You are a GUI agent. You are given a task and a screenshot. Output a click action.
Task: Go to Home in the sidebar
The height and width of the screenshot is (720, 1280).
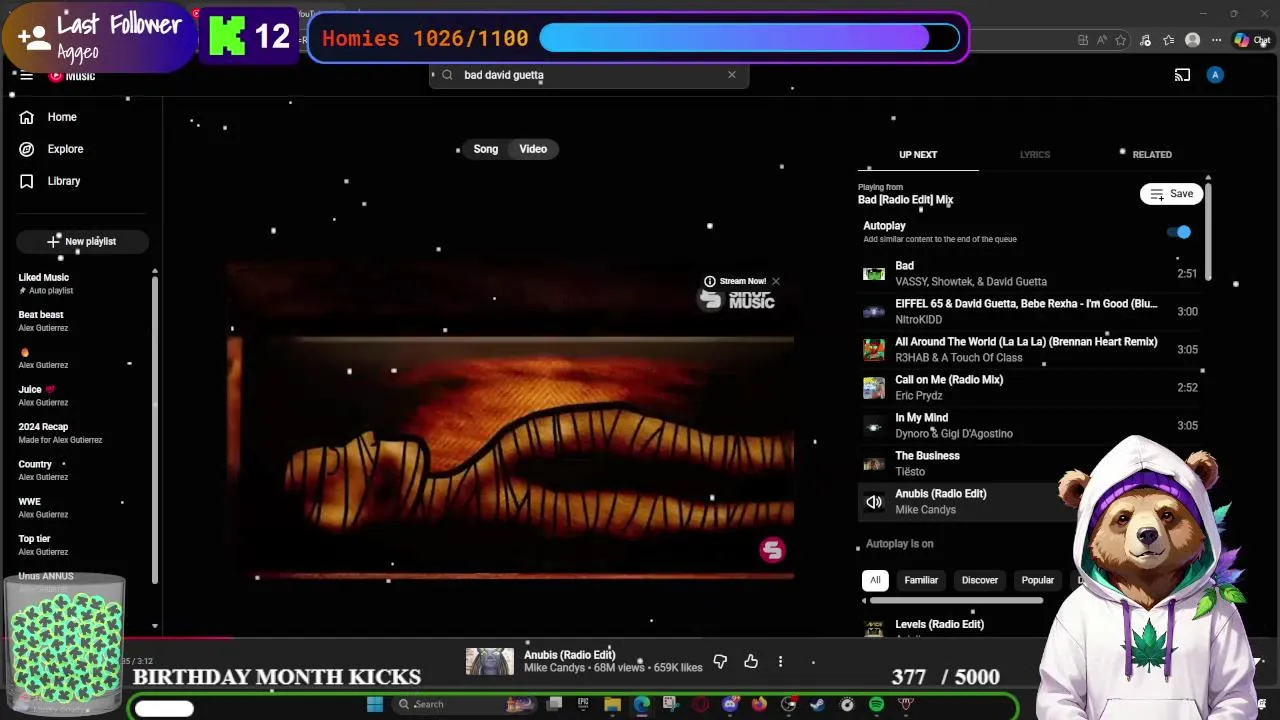48,117
